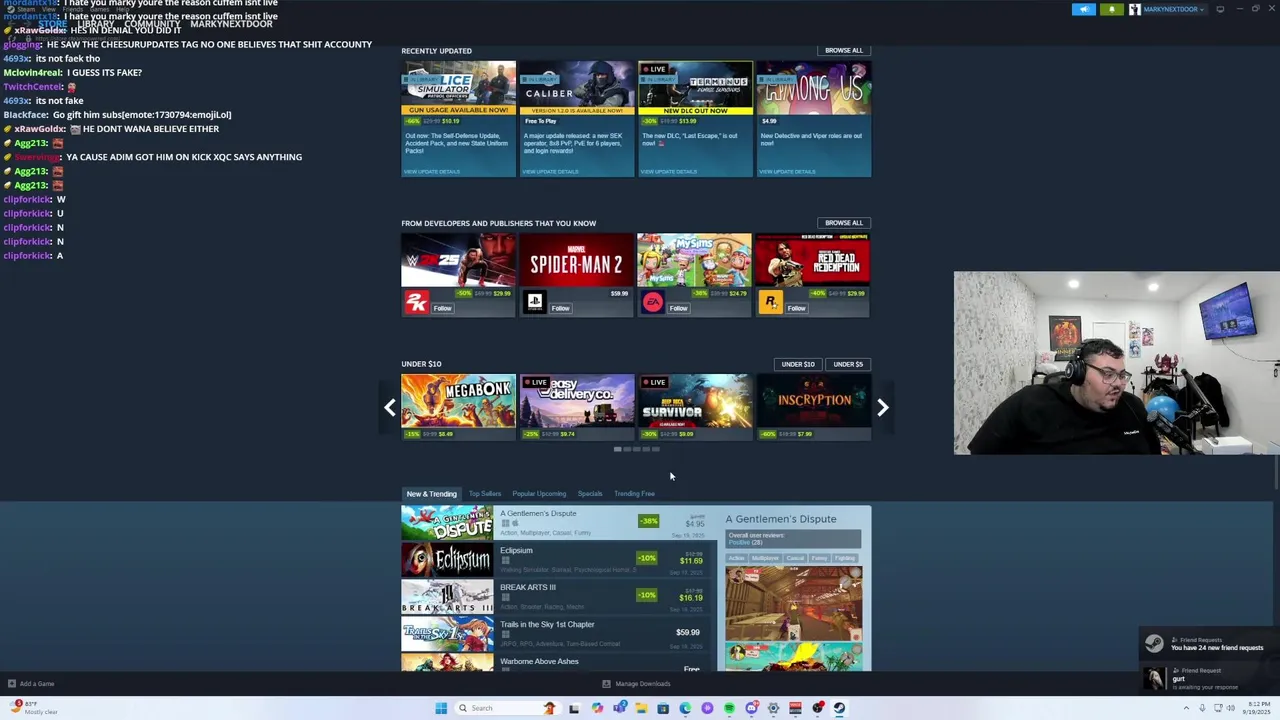
Task: Open the 24 new friend requests notification
Action: pyautogui.click(x=1209, y=644)
